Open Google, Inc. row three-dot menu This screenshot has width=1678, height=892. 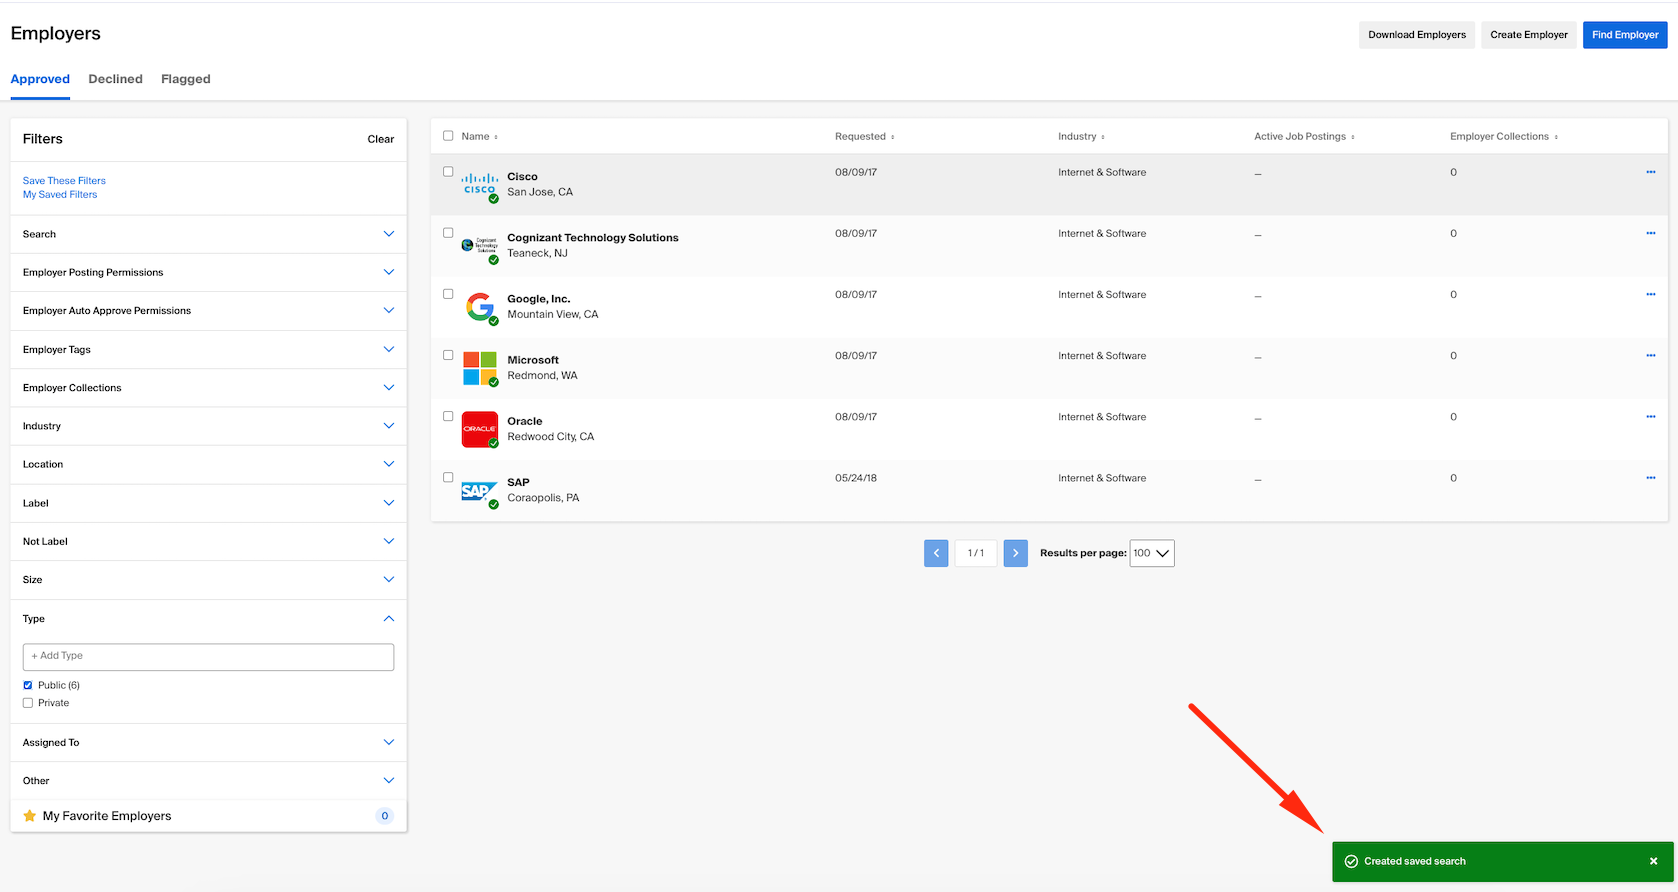pos(1650,294)
